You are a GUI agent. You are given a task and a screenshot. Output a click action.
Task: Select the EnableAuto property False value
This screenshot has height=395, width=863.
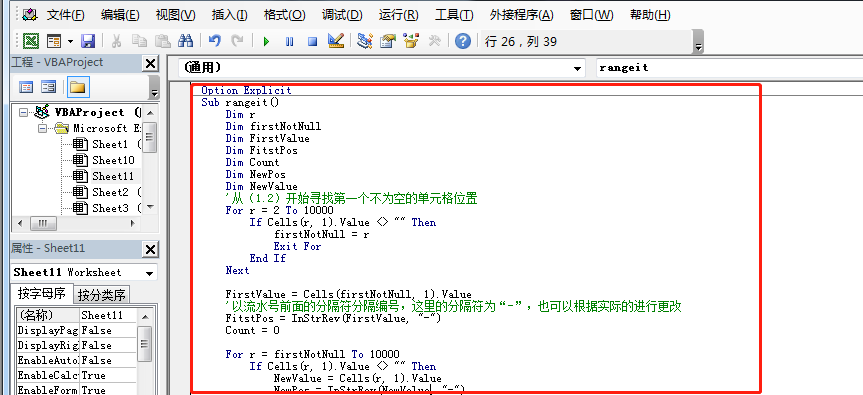coord(108,360)
